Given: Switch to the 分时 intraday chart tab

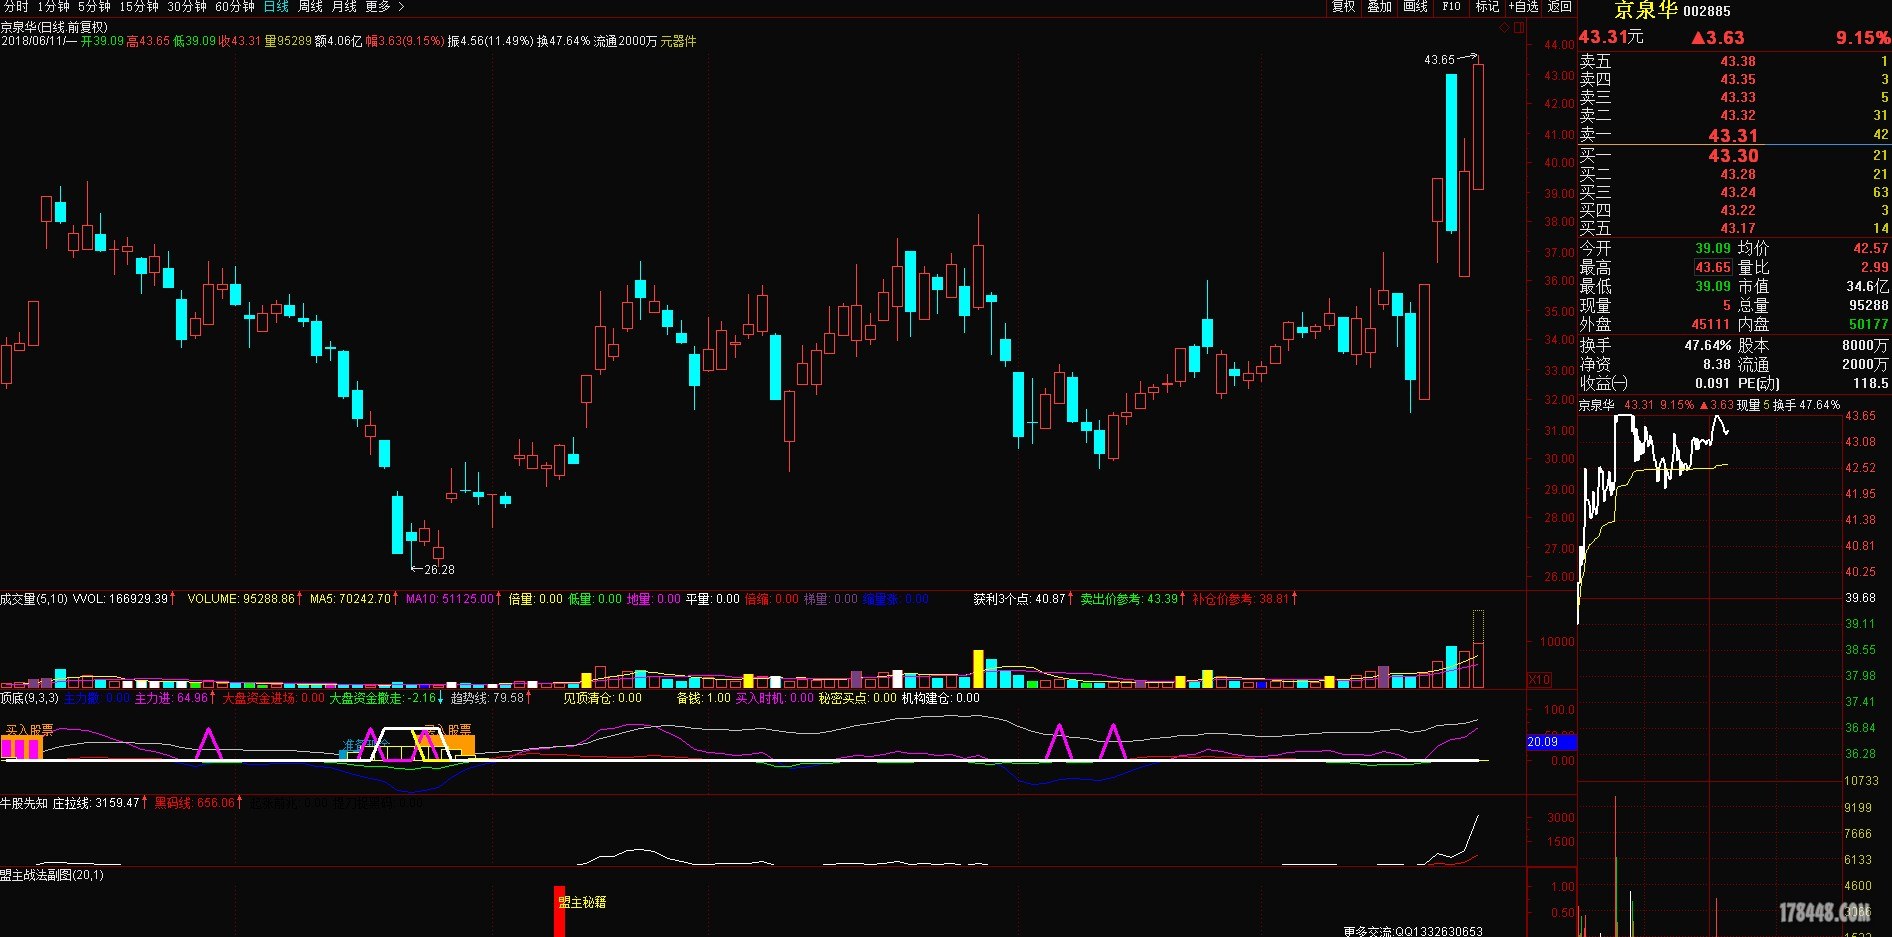Looking at the screenshot, I should [17, 7].
